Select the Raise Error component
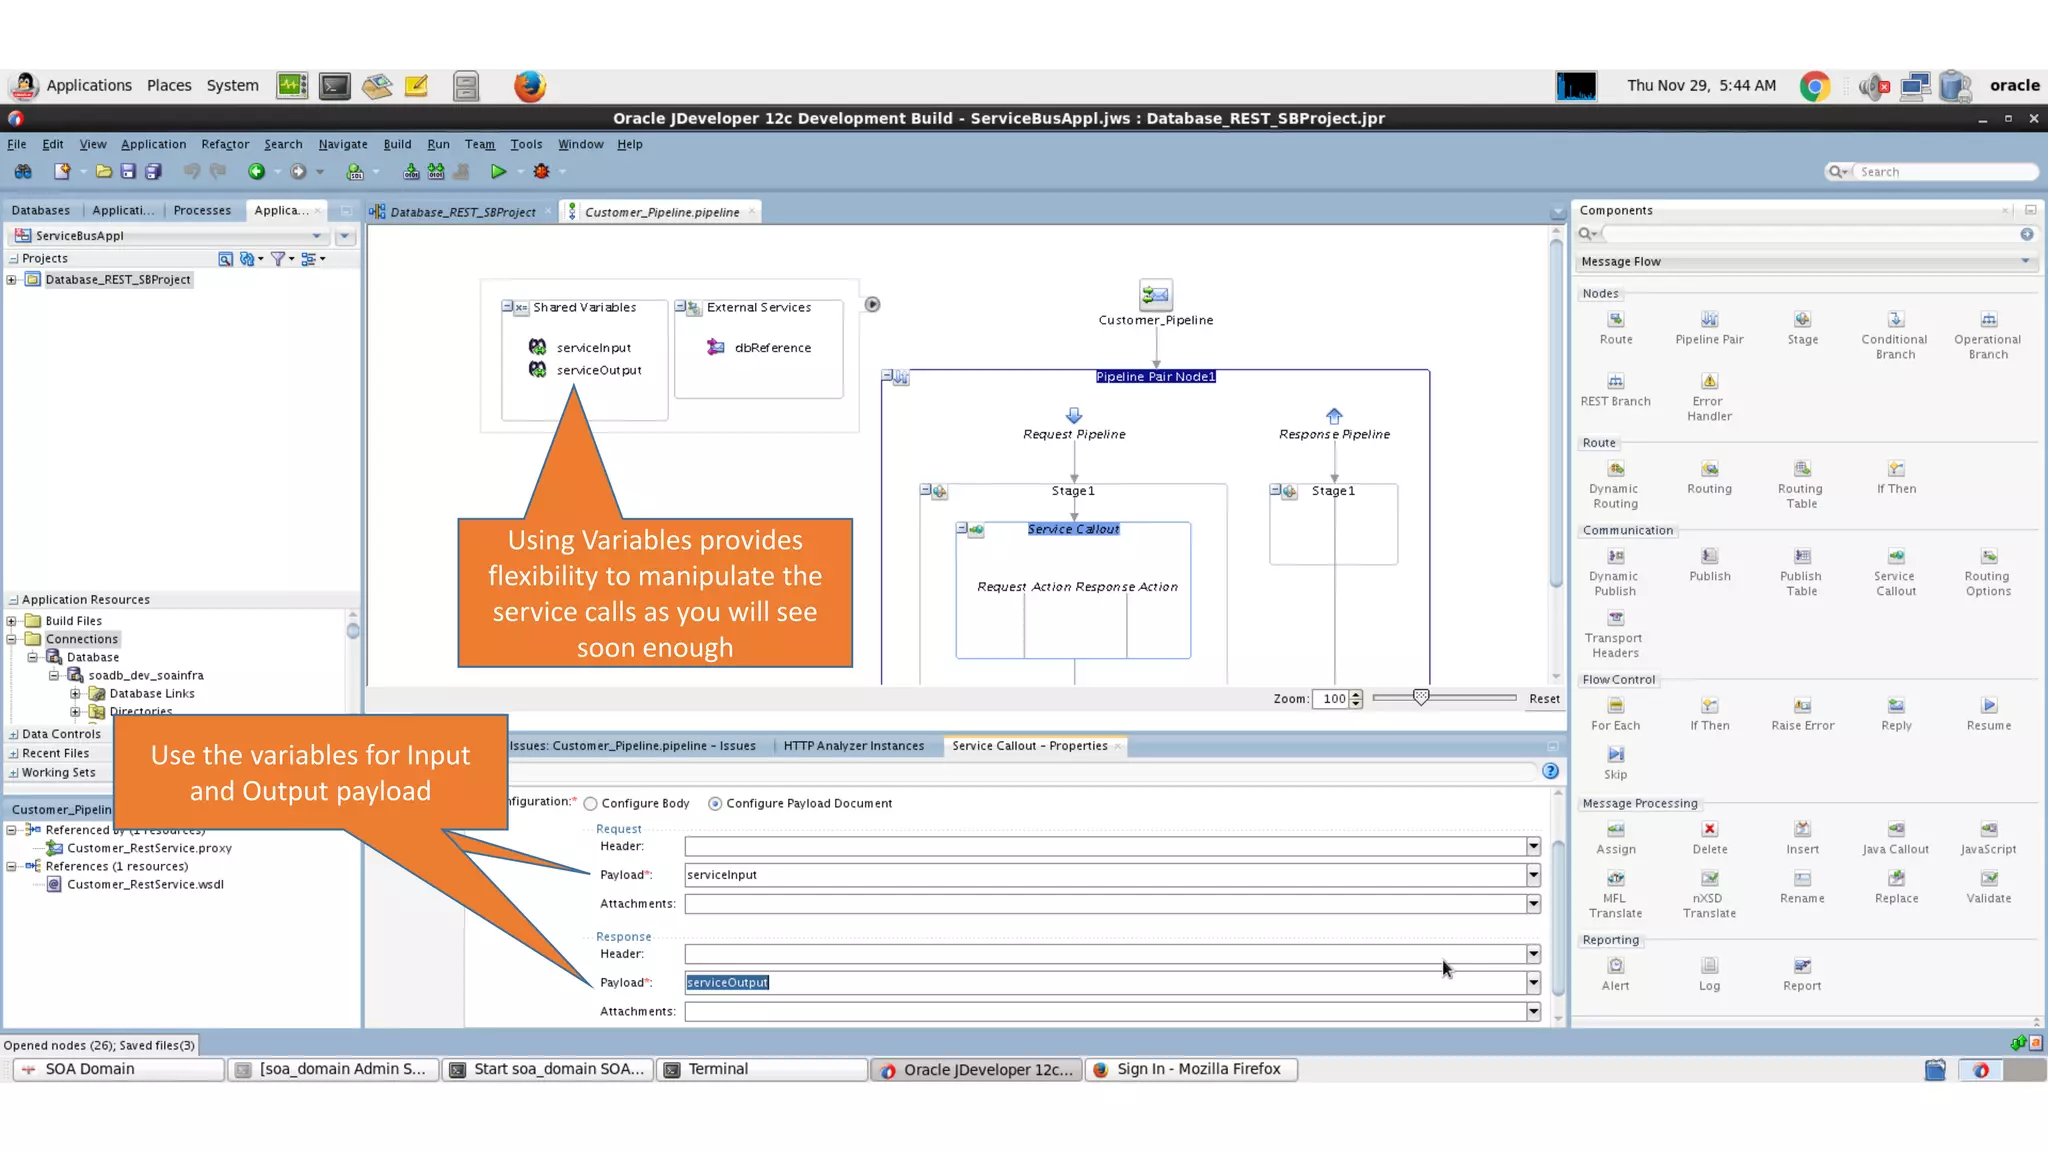 (1802, 714)
